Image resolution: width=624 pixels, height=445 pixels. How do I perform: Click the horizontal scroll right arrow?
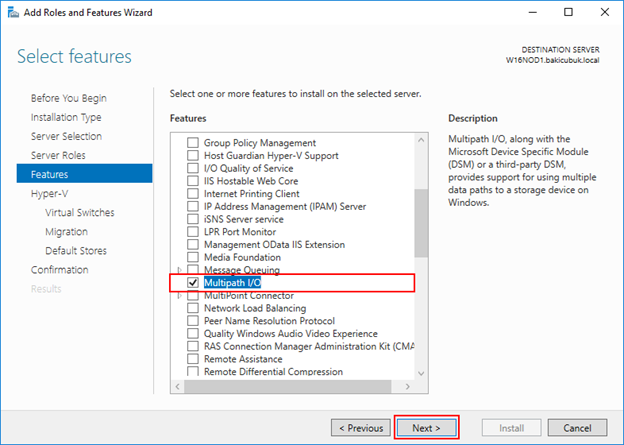click(x=408, y=386)
